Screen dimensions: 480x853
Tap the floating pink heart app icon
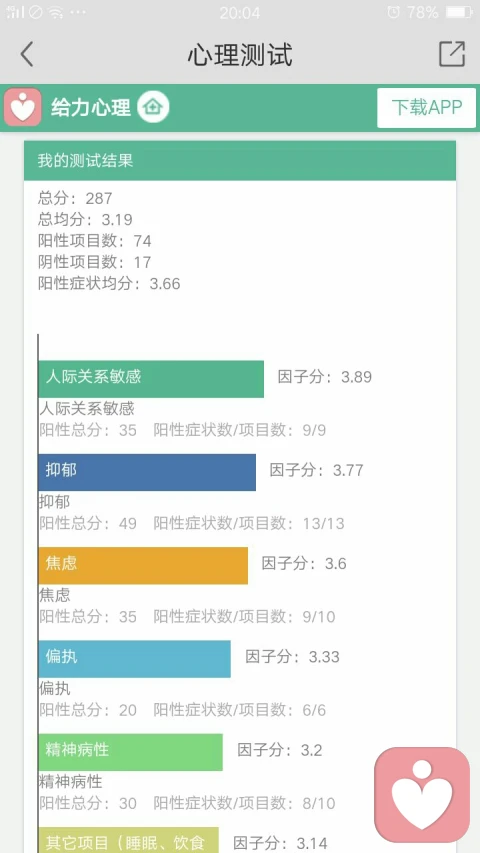point(422,795)
